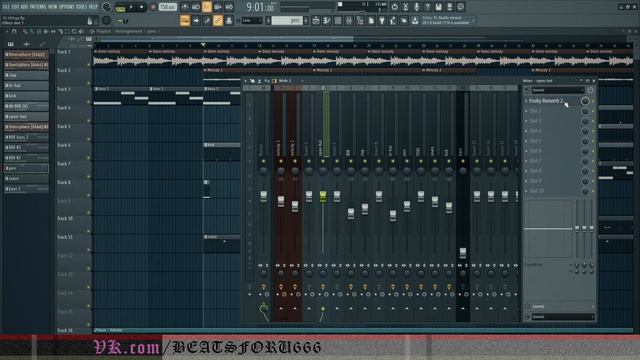
Task: Click the playlist timeline playhead marker
Action: [203, 44]
